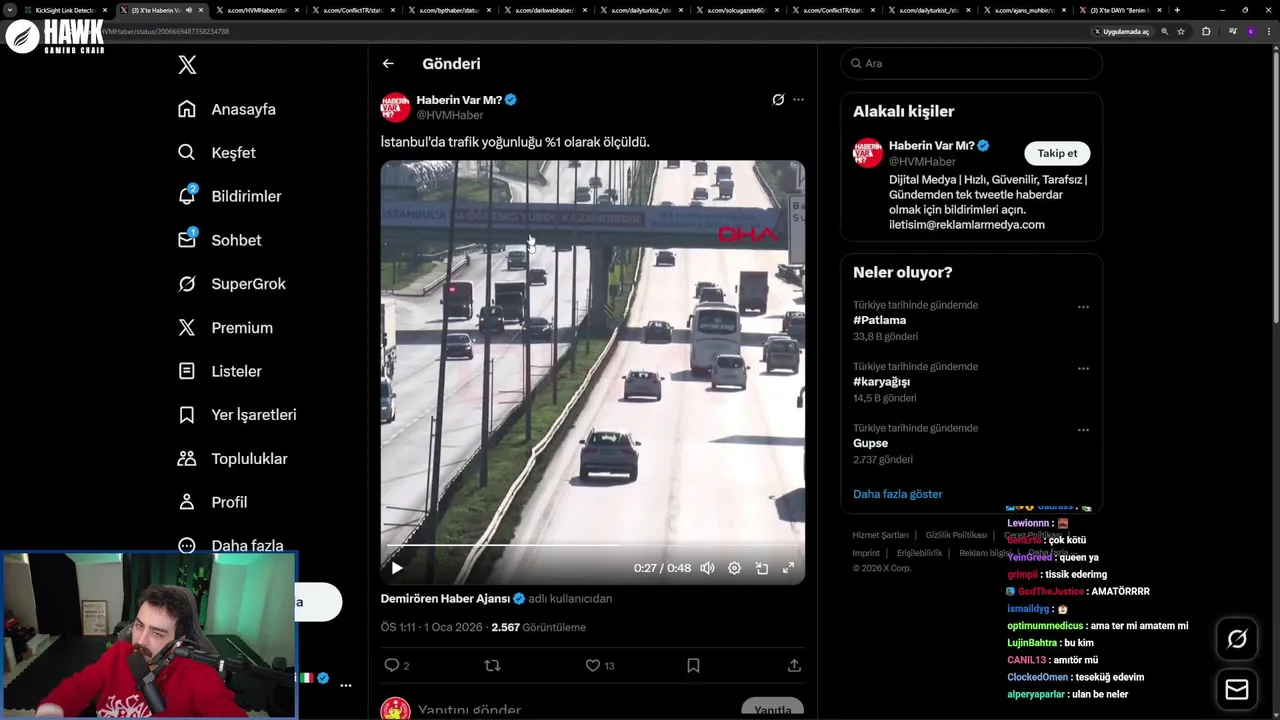Go back with the arrow beside Gönderi
Viewport: 1280px width, 720px height.
[388, 64]
